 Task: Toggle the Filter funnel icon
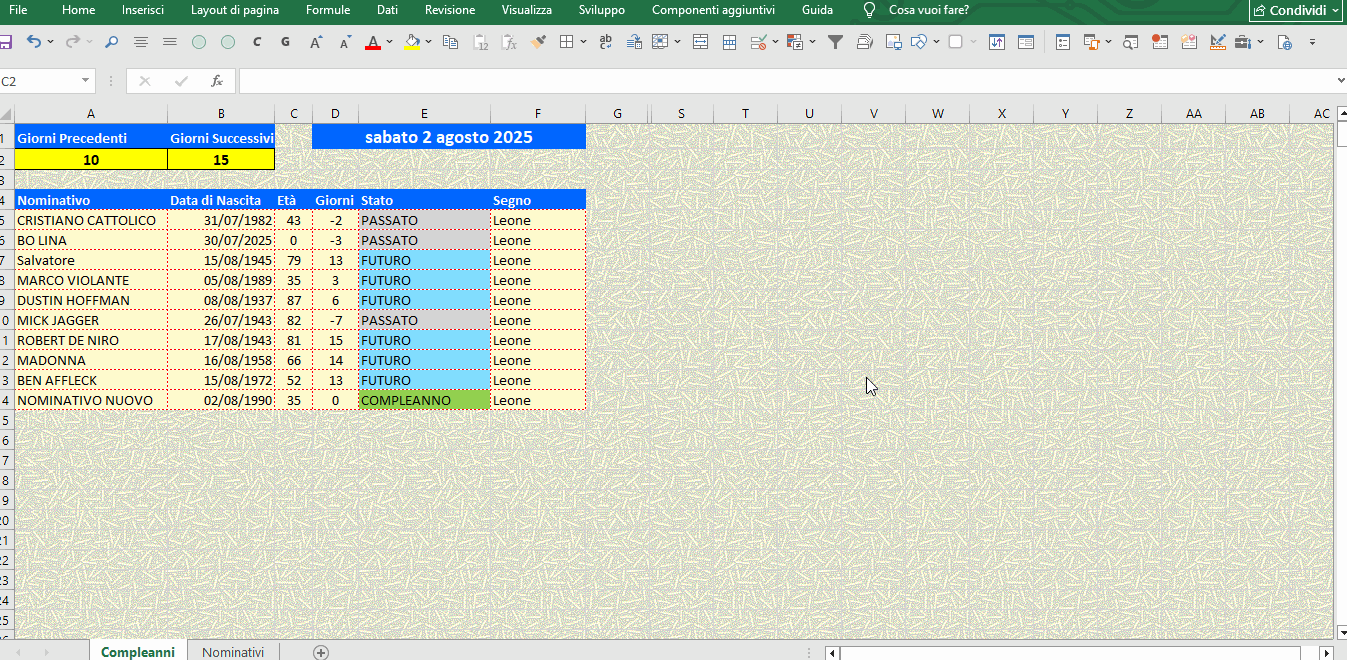coord(836,42)
